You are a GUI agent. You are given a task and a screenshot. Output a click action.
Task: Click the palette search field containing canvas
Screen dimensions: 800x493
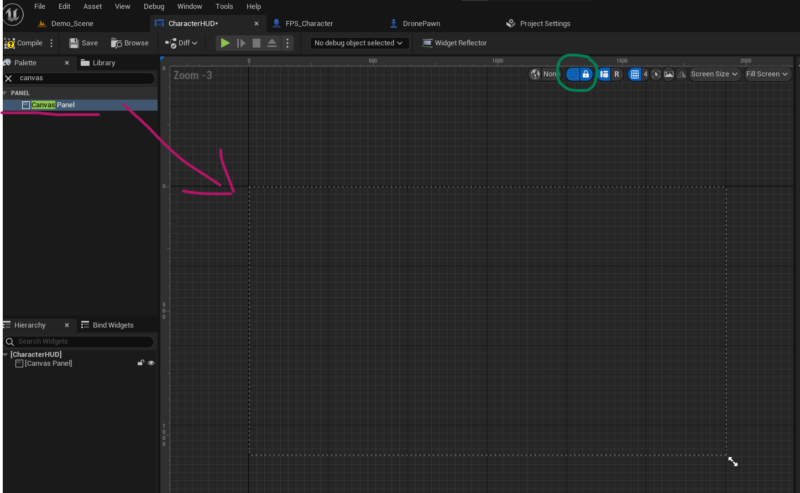coord(84,78)
